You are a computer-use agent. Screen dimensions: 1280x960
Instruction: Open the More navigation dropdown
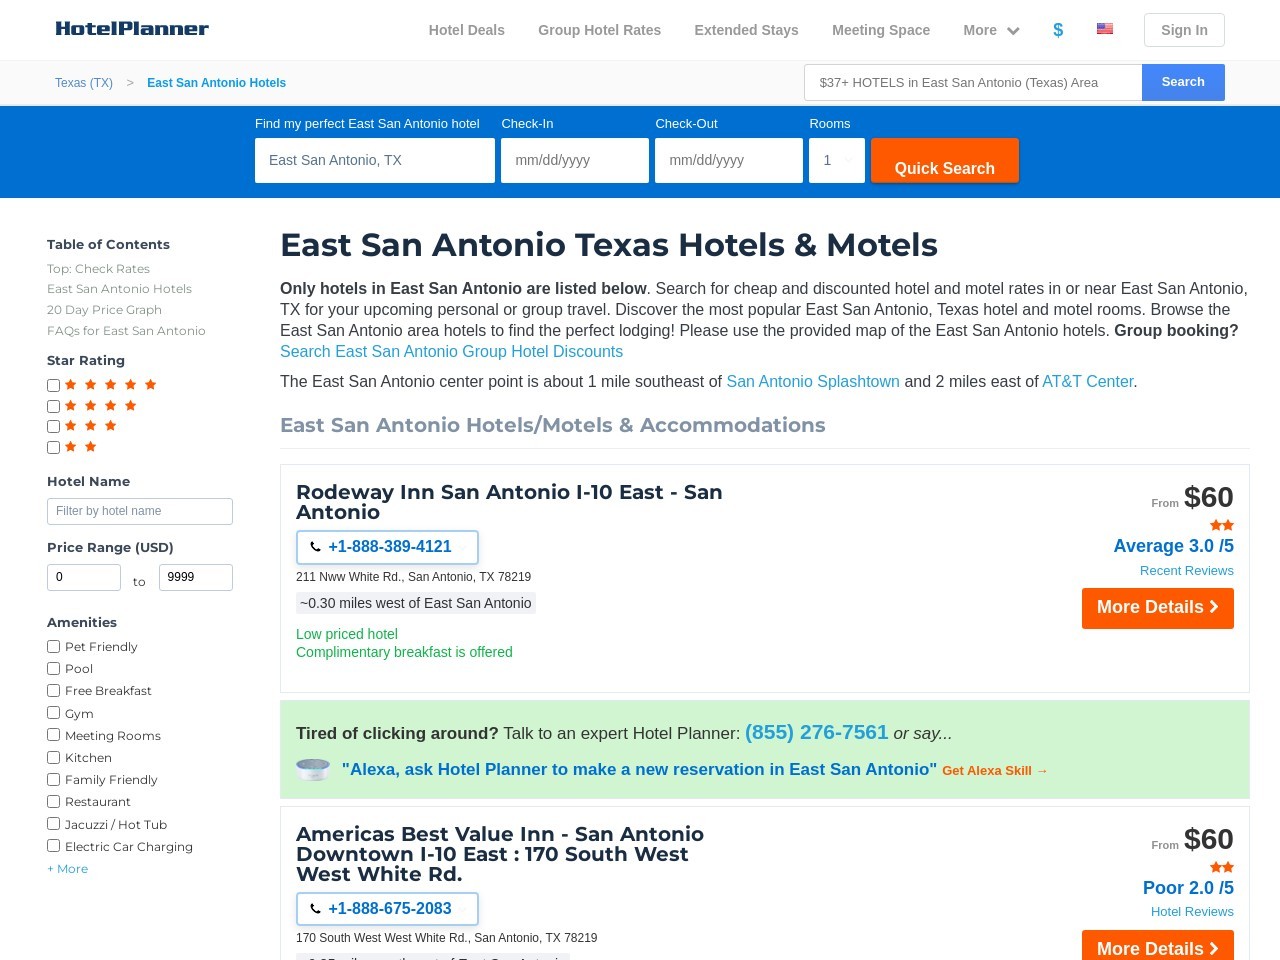tap(990, 30)
